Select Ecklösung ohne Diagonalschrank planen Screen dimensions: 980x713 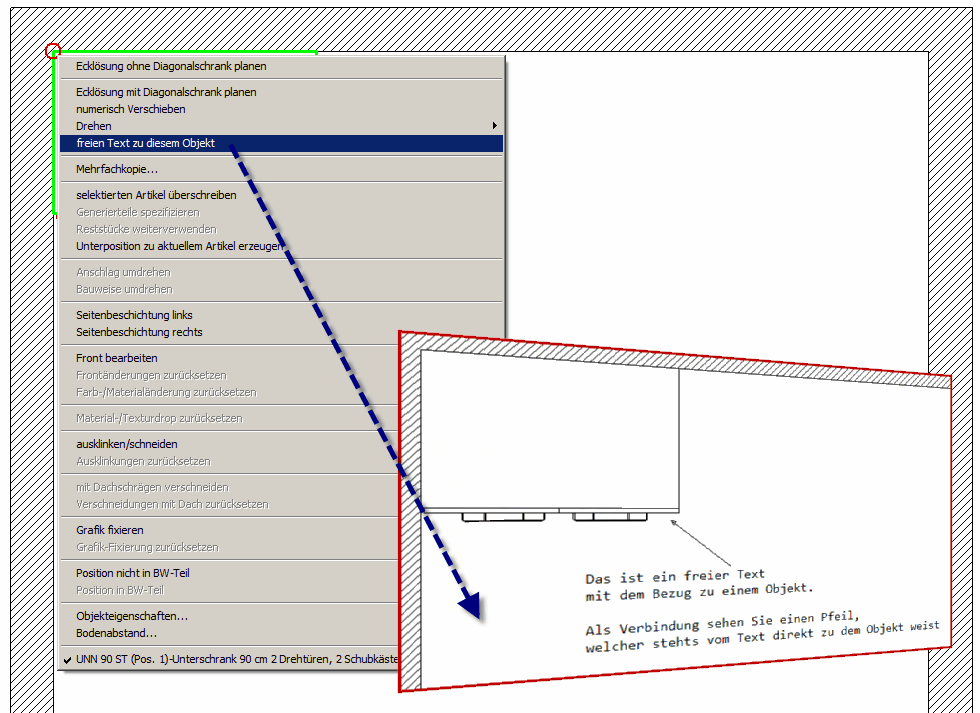point(171,66)
